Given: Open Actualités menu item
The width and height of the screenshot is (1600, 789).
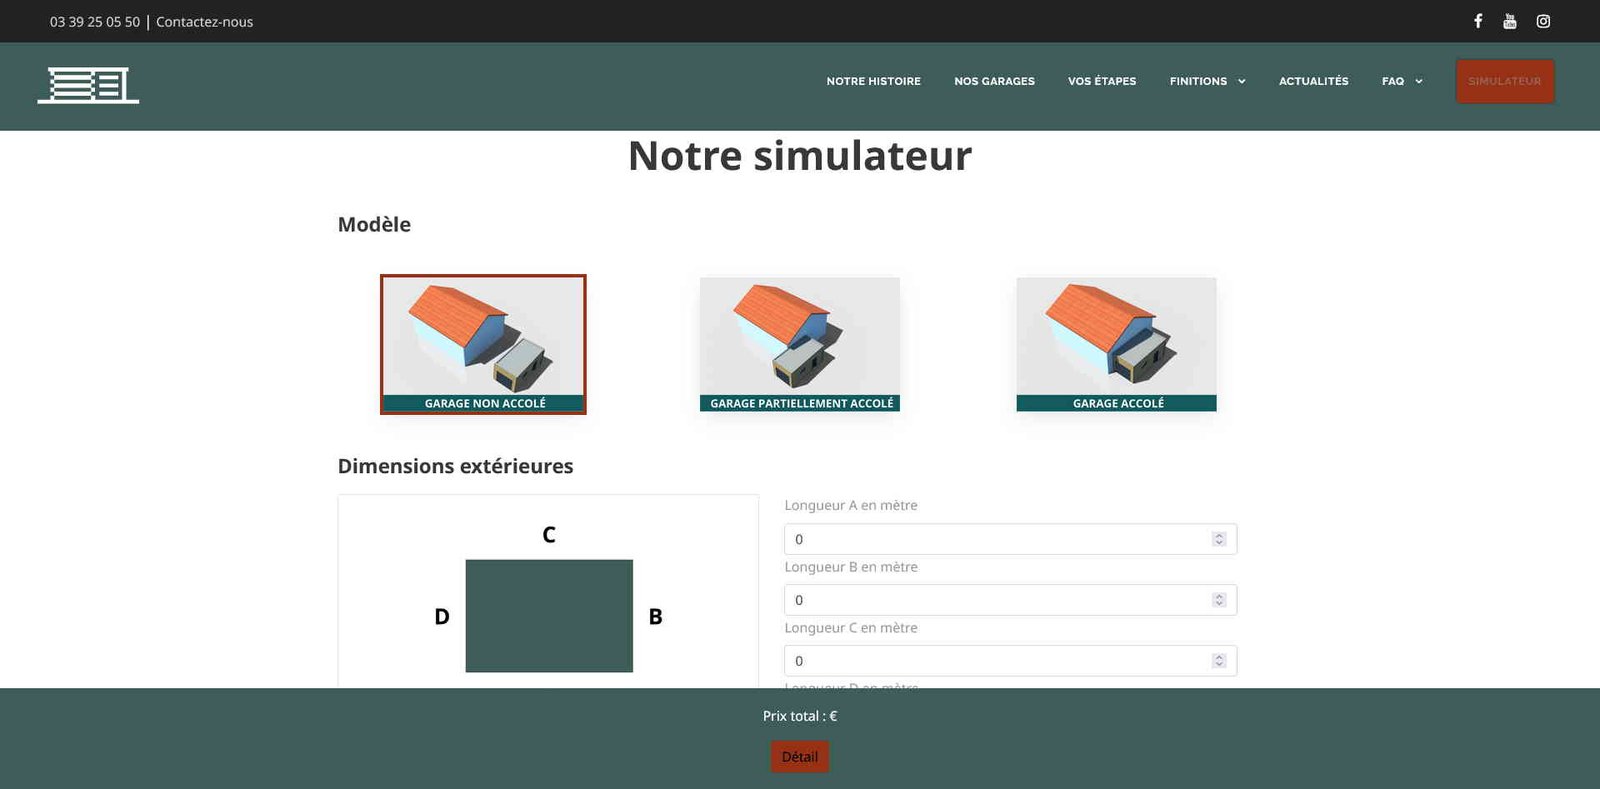Looking at the screenshot, I should click(1313, 81).
